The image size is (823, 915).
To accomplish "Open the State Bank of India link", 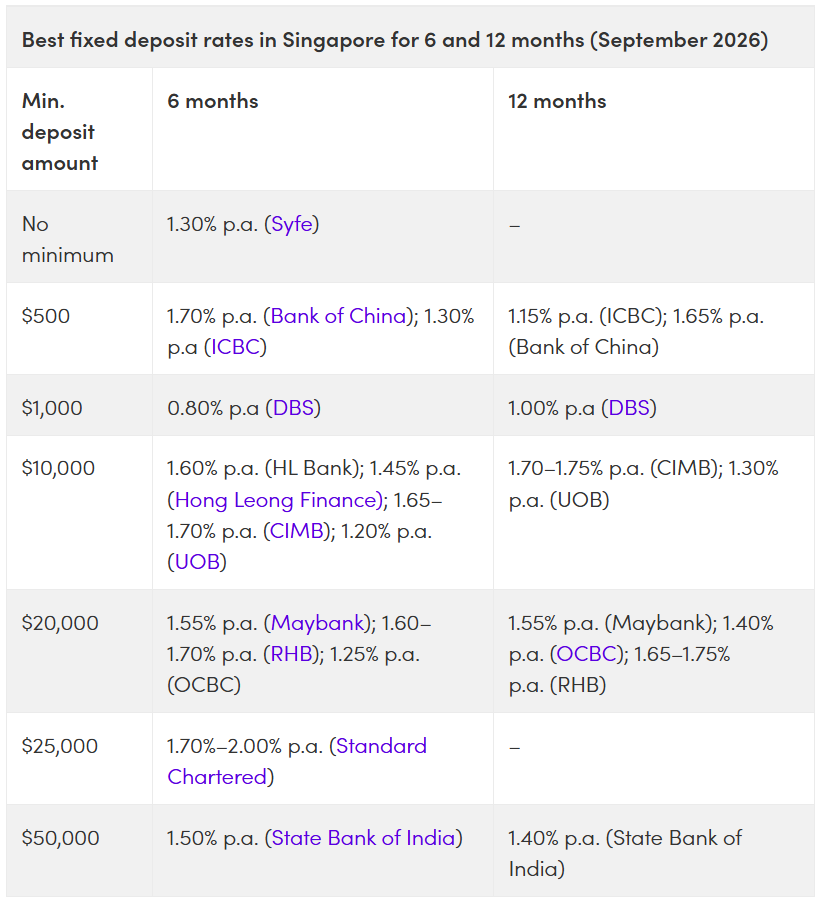I will [363, 838].
